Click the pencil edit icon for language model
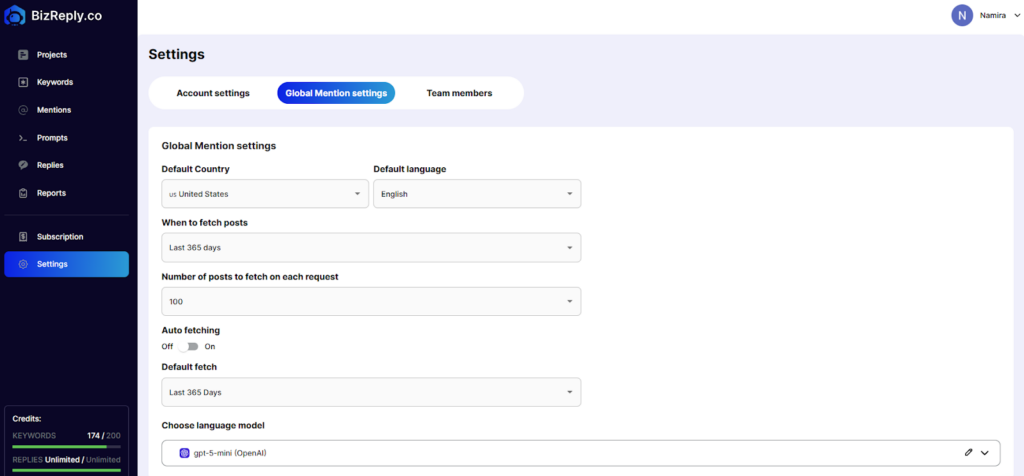 click(x=968, y=453)
